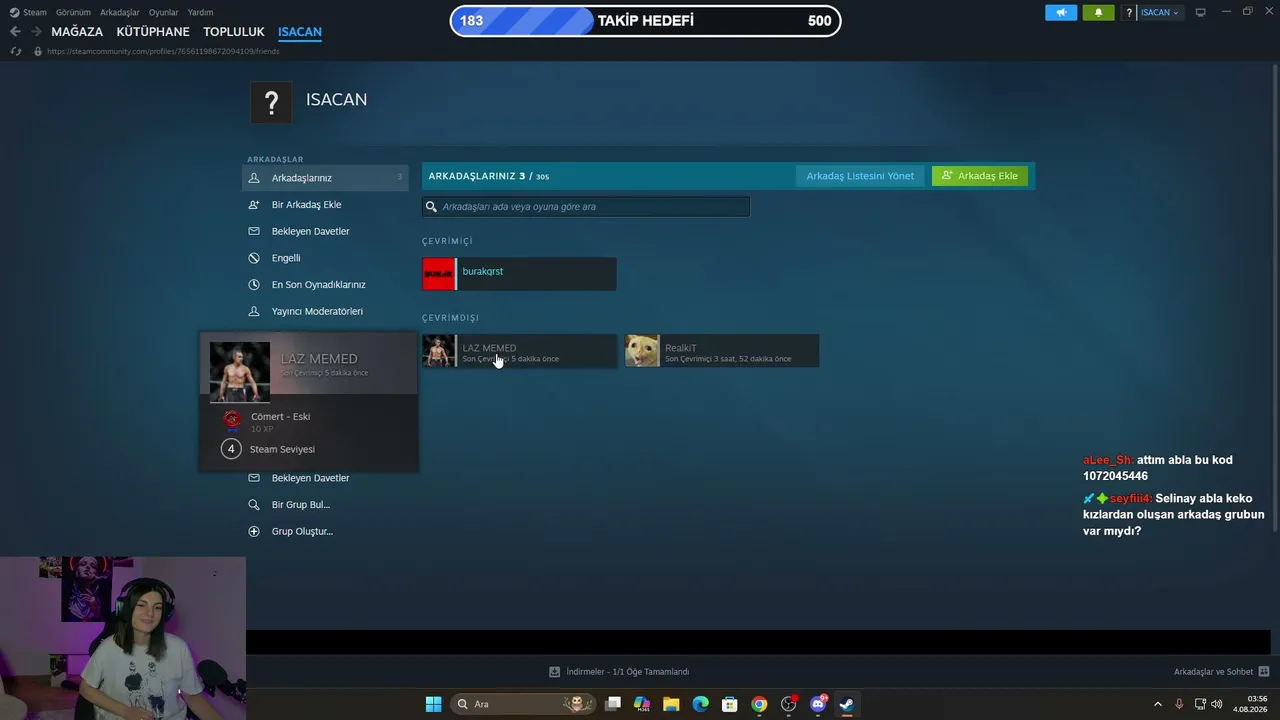Launch Microsoft 365 from the taskbar
Viewport: 1280px width, 720px height.
(642, 704)
